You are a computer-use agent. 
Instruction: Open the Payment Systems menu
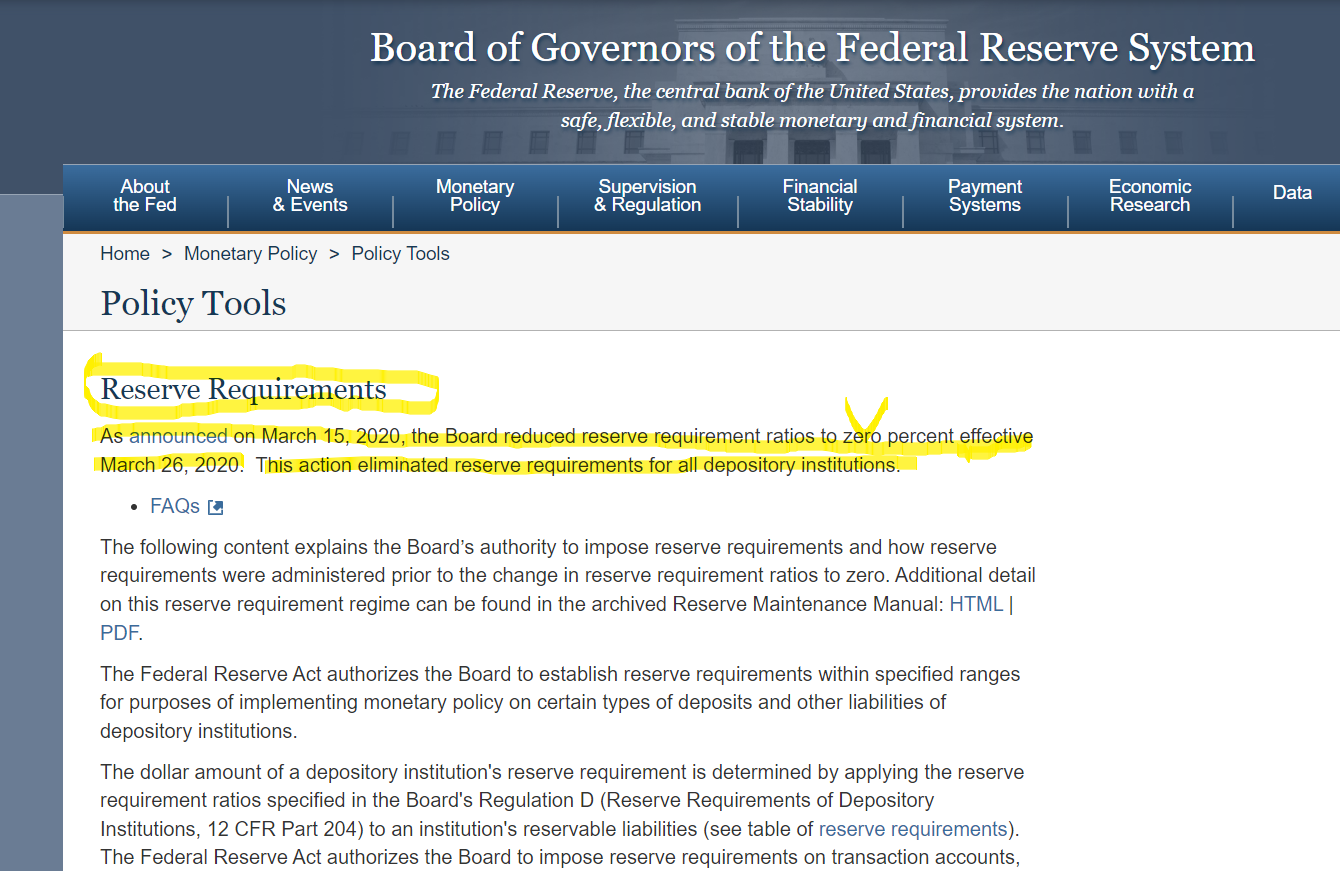click(985, 196)
